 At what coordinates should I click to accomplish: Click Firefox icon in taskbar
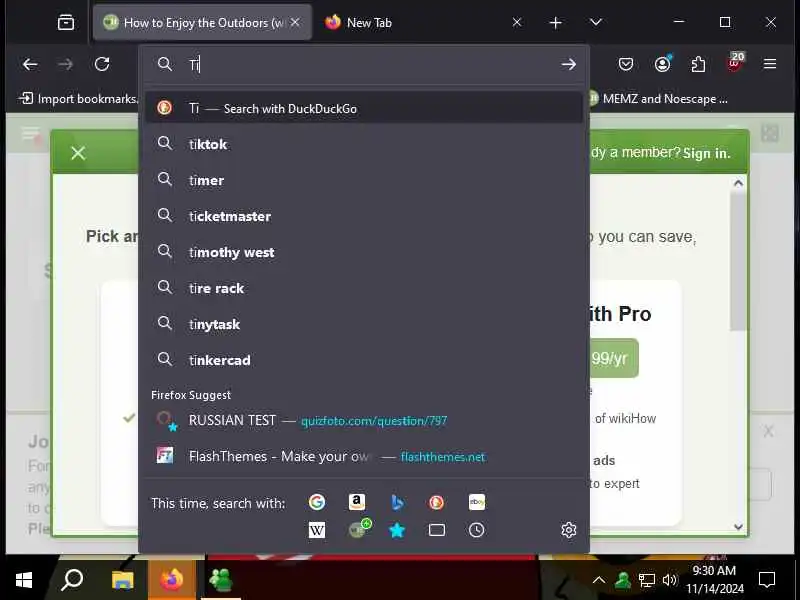[171, 580]
